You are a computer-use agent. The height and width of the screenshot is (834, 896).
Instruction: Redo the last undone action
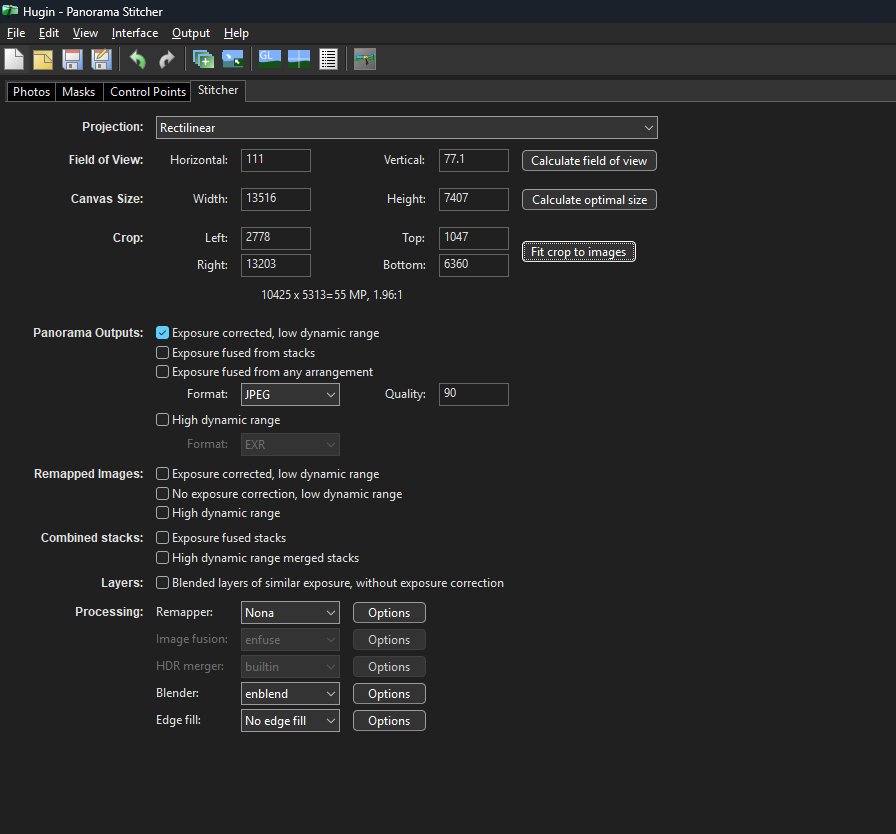166,59
